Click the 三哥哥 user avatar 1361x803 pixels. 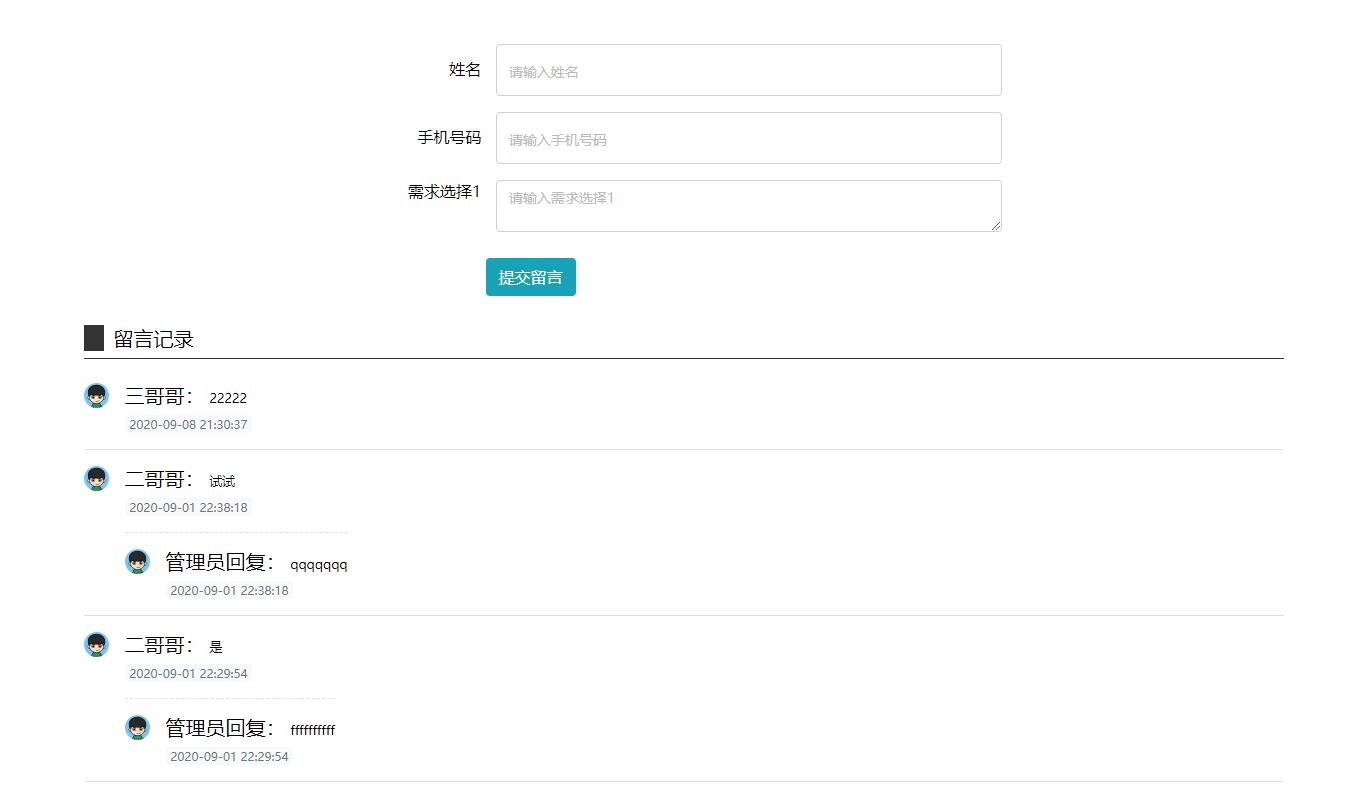click(96, 396)
